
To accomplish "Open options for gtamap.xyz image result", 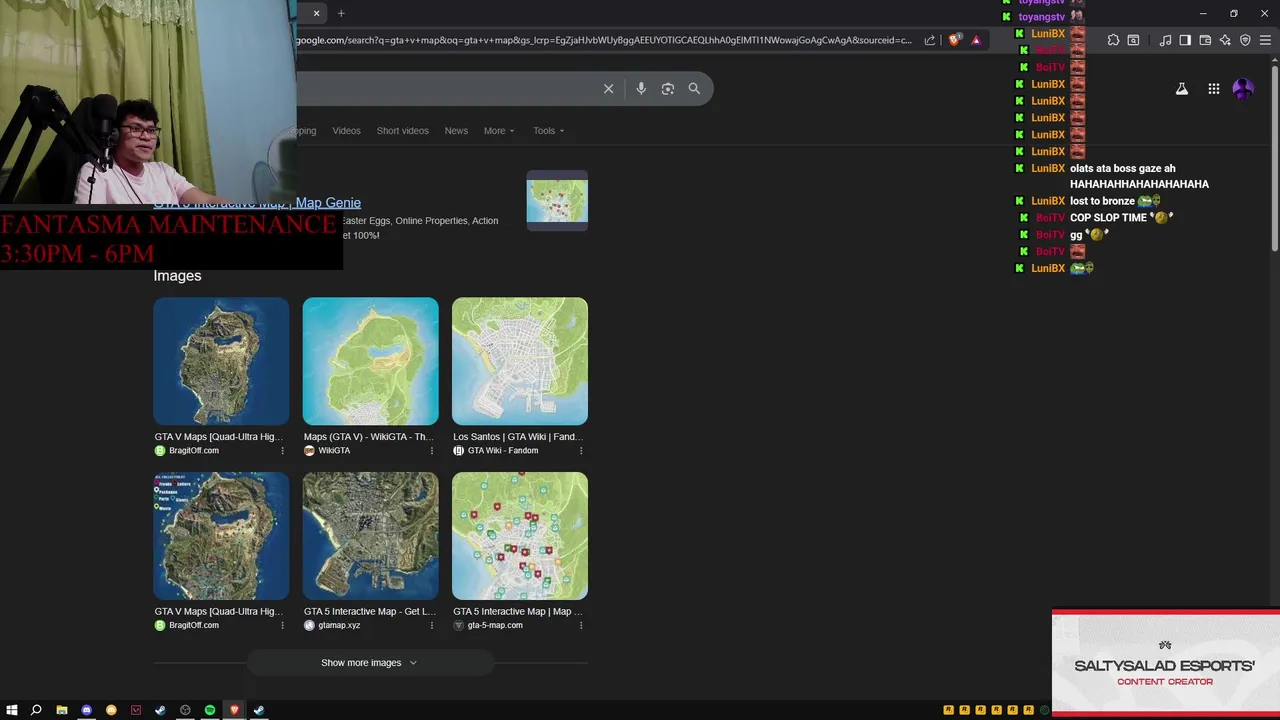I will tap(432, 626).
